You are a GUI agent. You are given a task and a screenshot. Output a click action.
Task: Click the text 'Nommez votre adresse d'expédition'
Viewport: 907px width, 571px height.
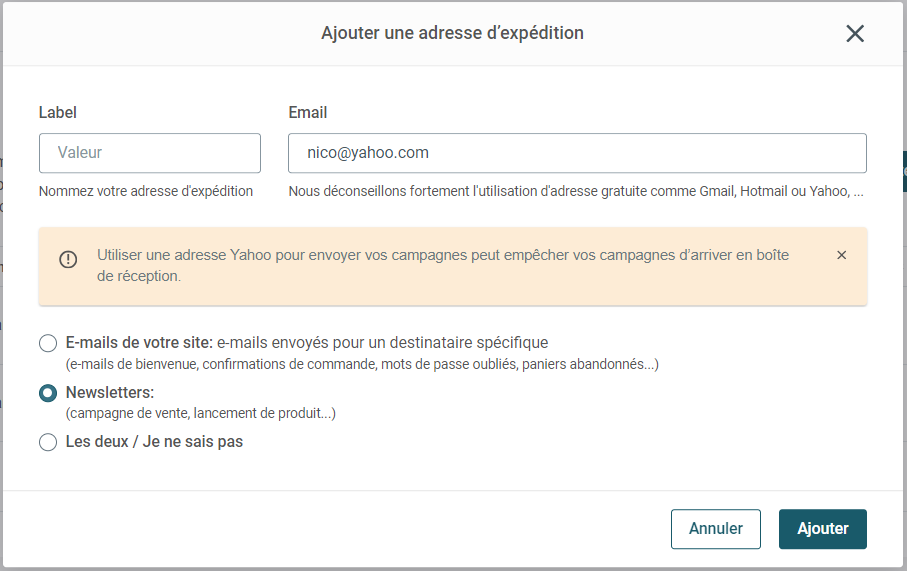pos(146,191)
